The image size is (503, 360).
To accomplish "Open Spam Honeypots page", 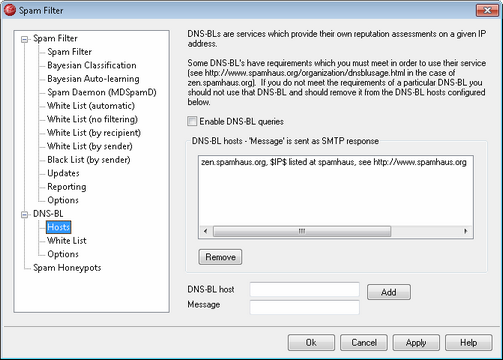I will pos(67,268).
